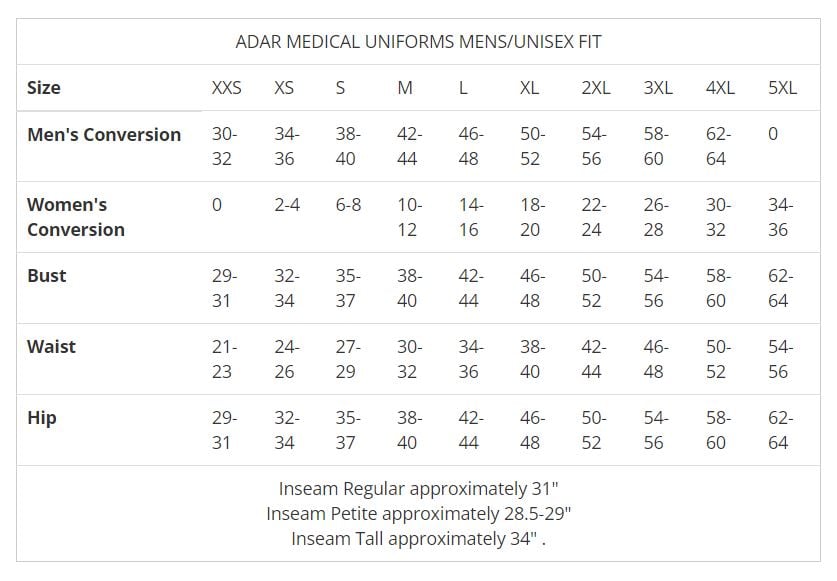Select the 5XL size column header
Screen dimensions: 837x581
coord(782,88)
